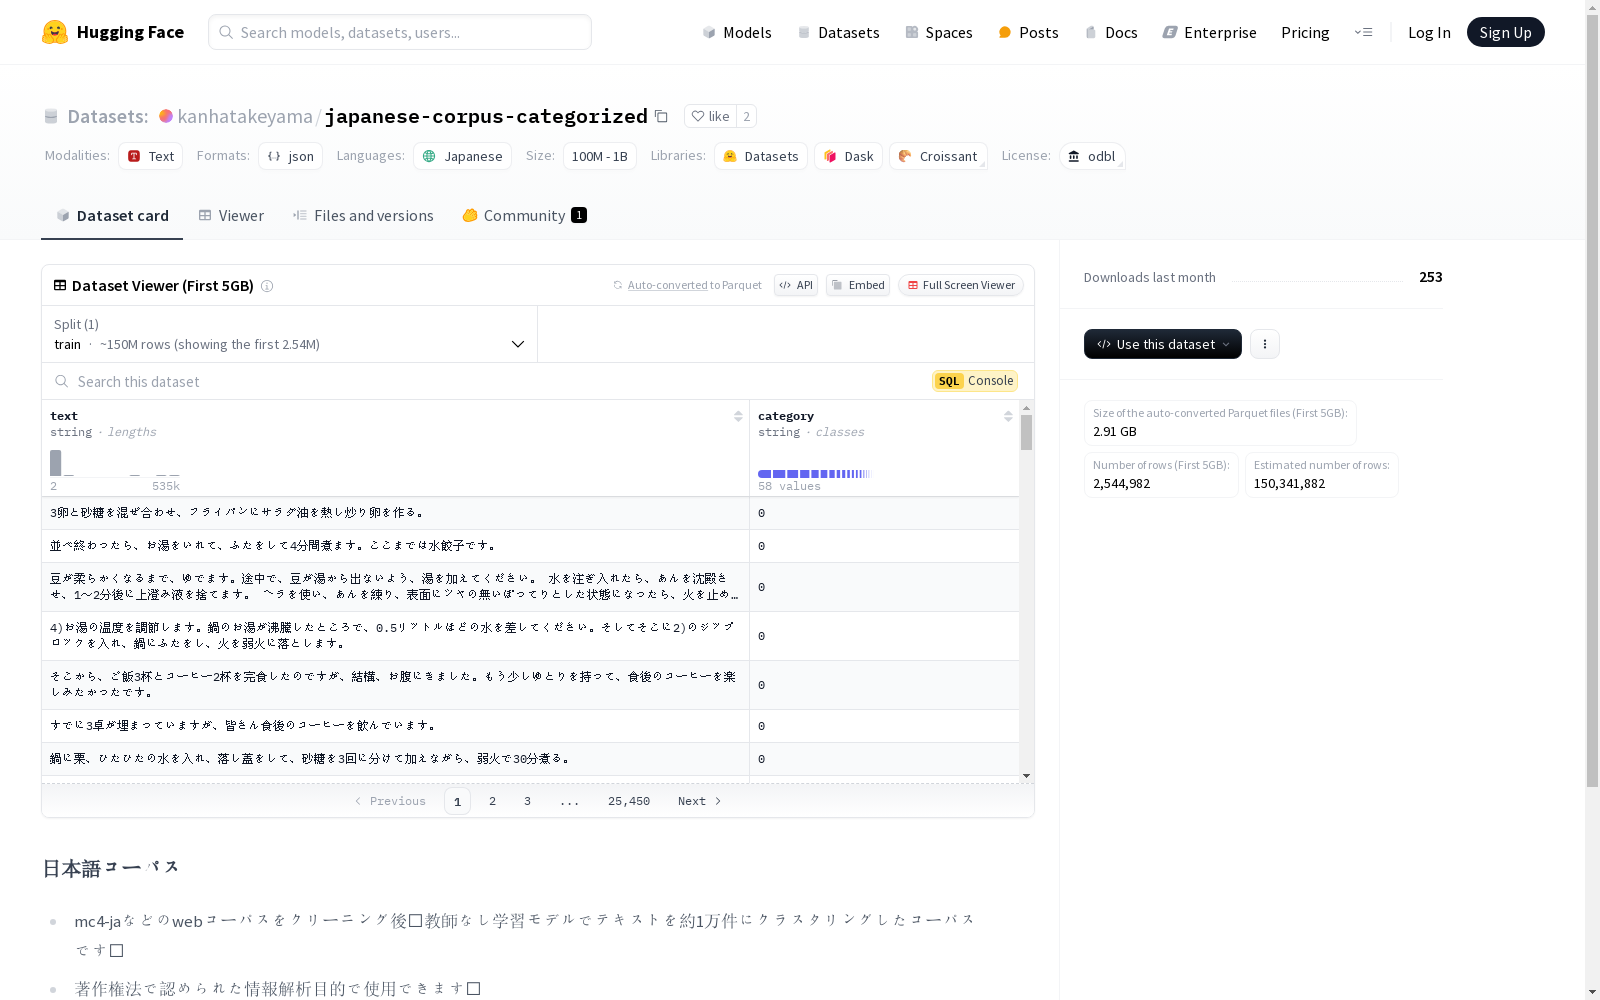
Task: Focus the search models, datasets, users field
Action: coord(400,32)
